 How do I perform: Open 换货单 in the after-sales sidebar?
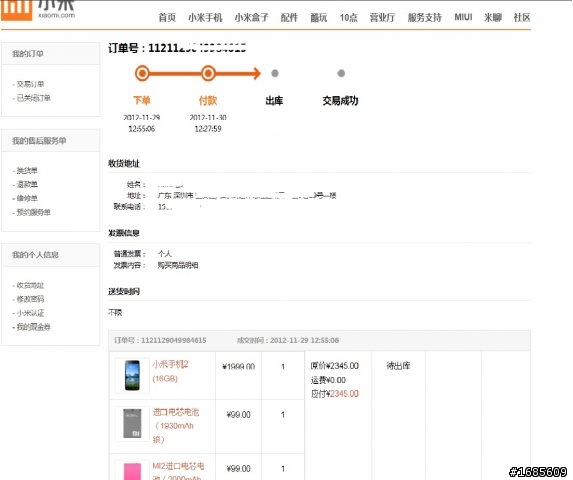click(x=27, y=171)
